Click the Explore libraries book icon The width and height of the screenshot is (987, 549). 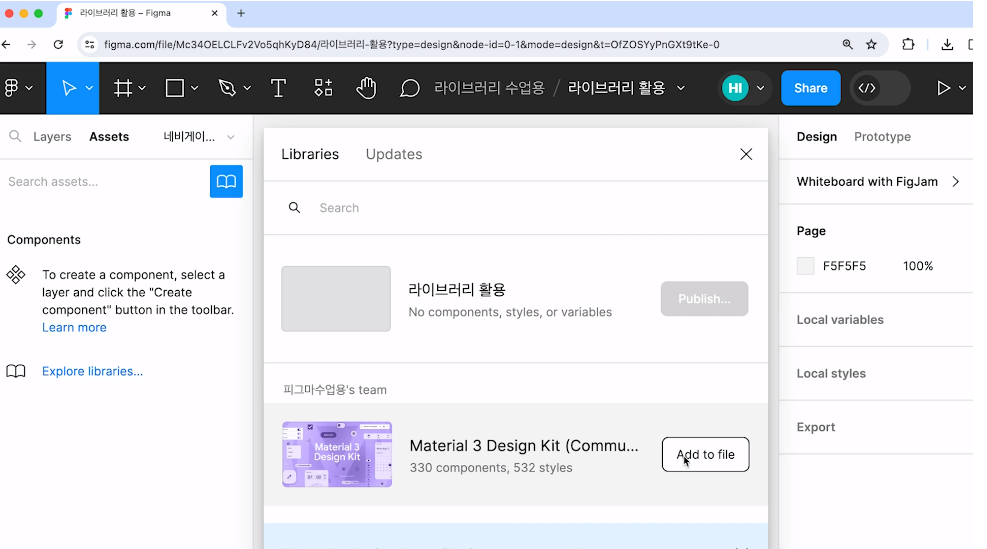pyautogui.click(x=16, y=371)
